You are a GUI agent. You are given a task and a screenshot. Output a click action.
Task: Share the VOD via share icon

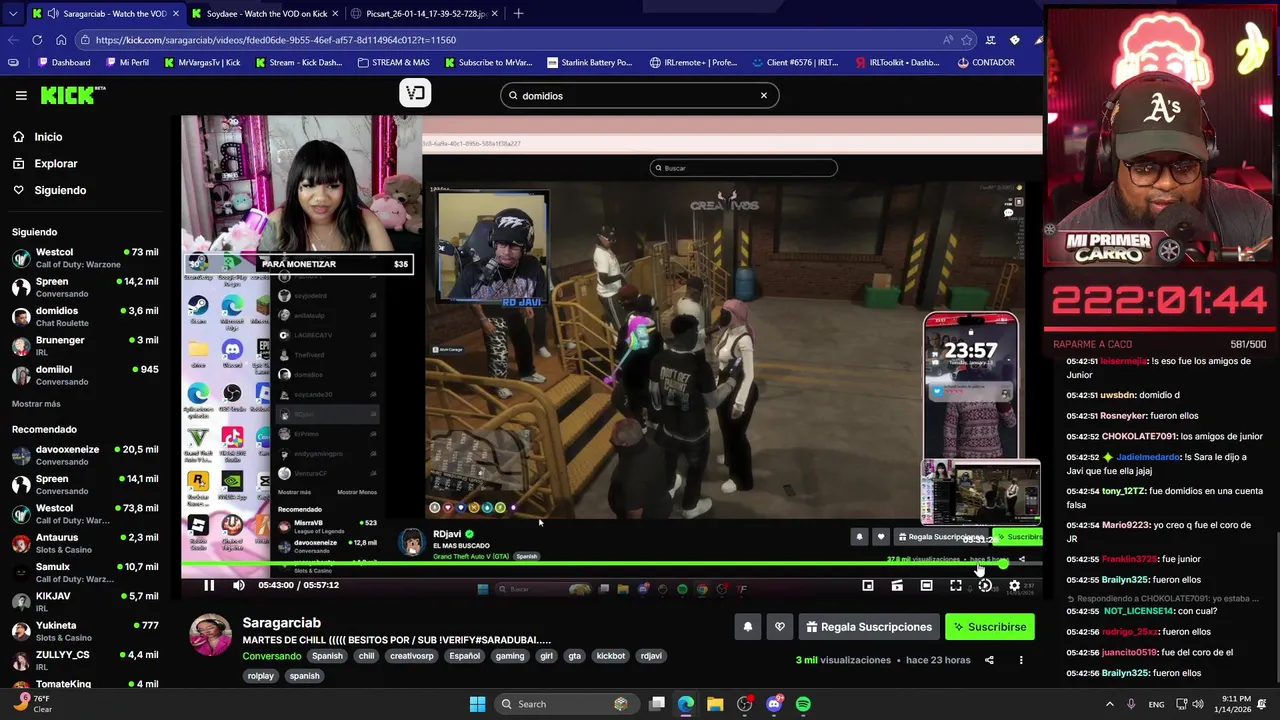[989, 660]
